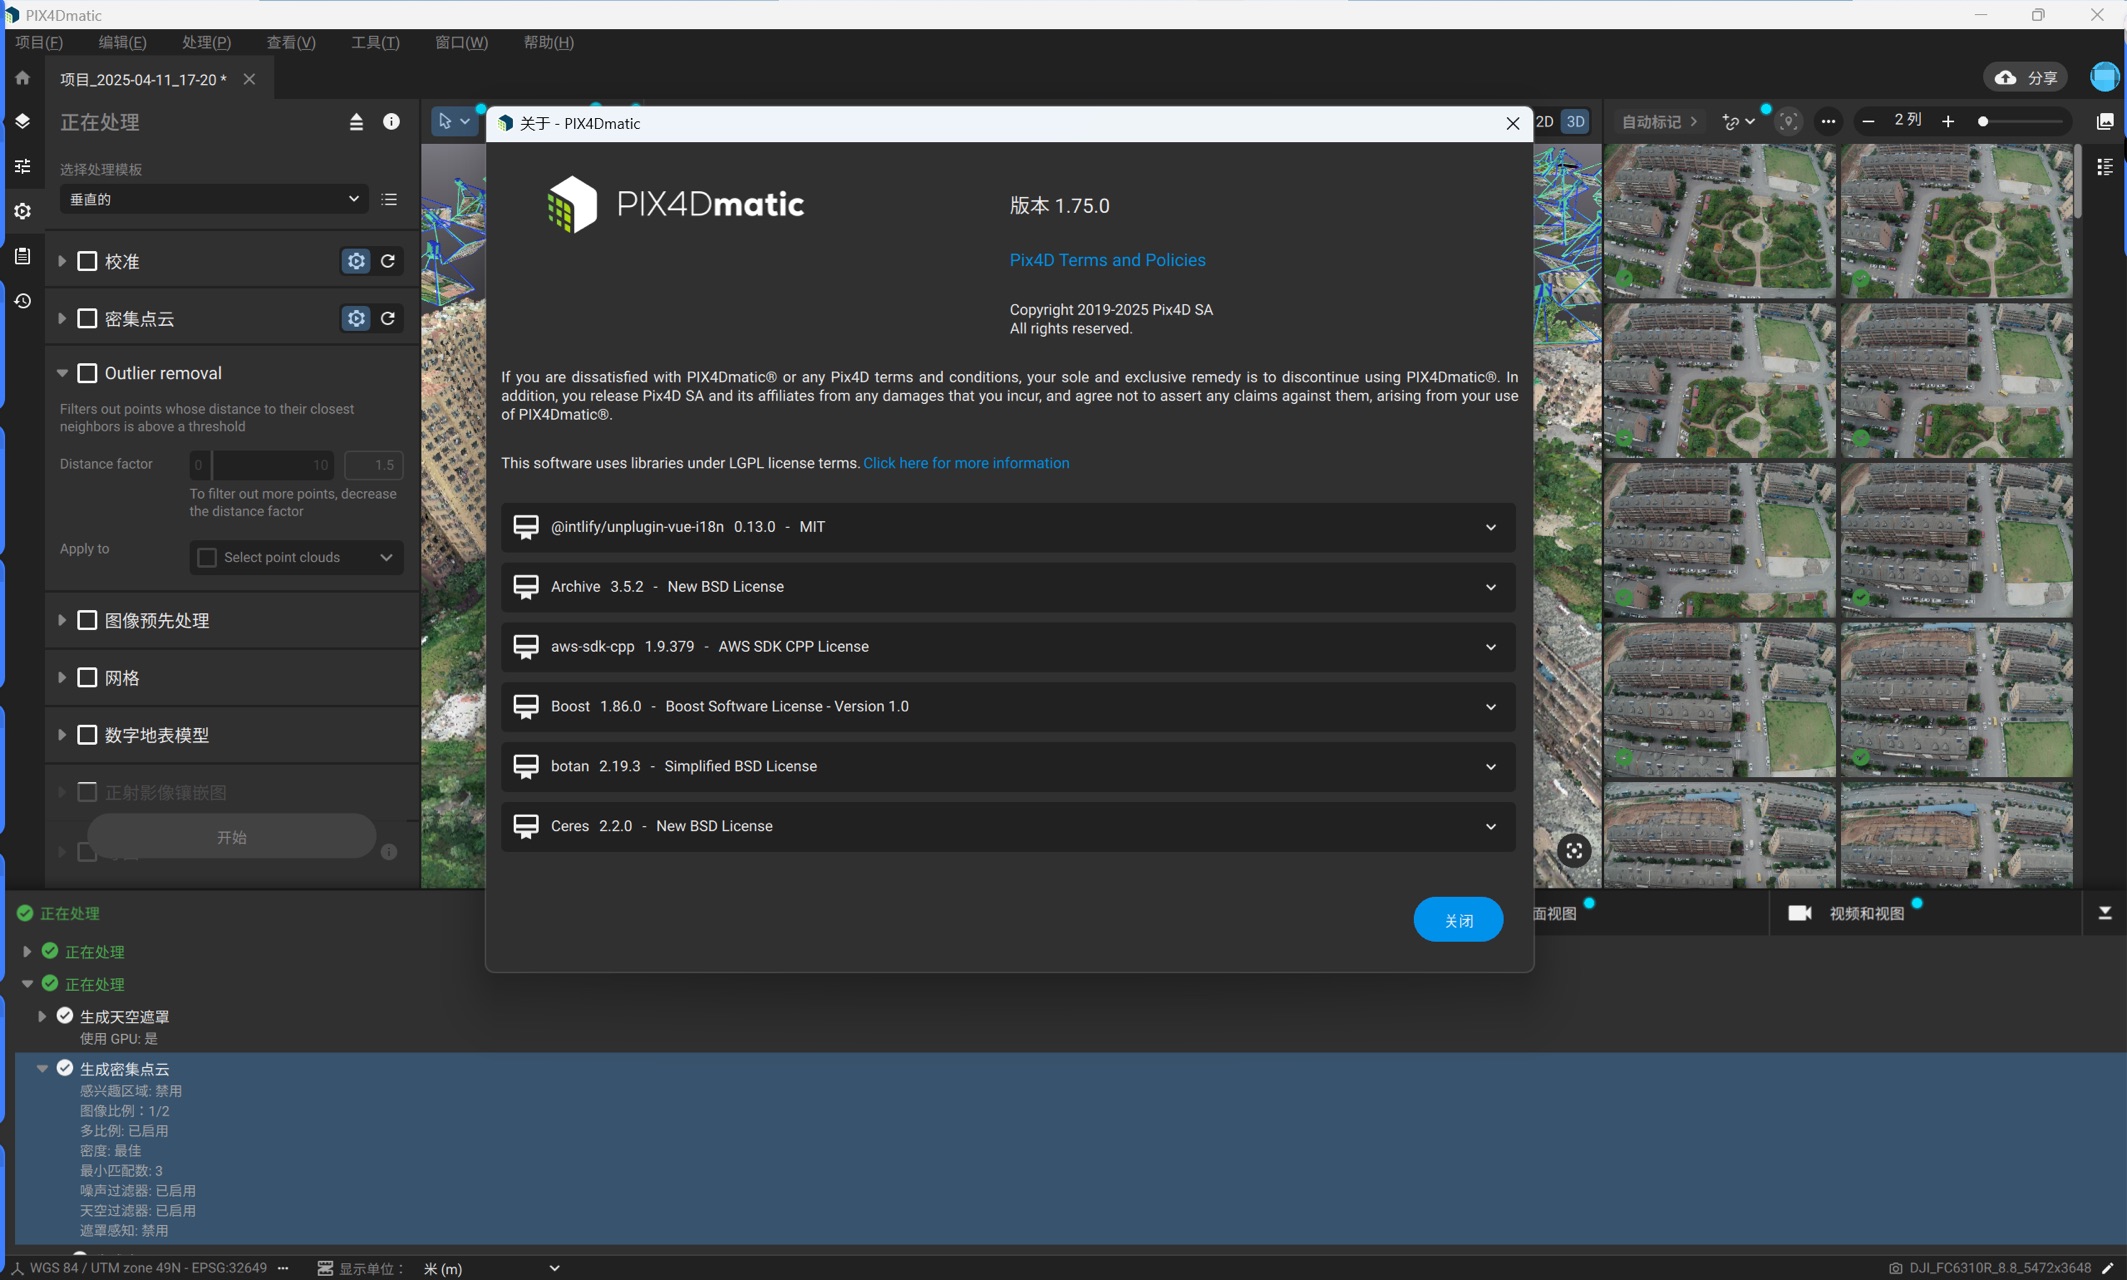Open Pix4D Terms and Policies link

tap(1107, 260)
